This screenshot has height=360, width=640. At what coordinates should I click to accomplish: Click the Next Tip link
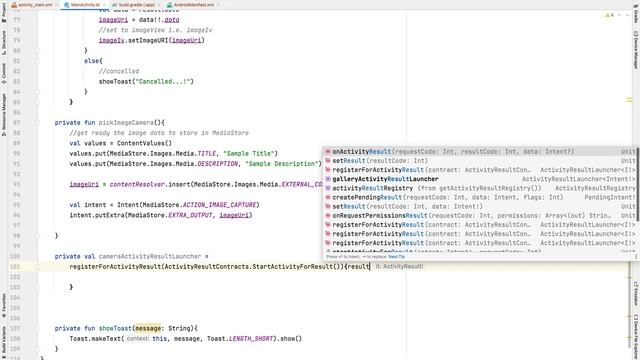(396, 257)
